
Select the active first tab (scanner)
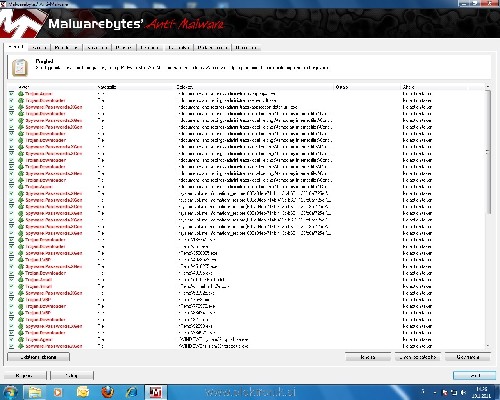coord(16,47)
